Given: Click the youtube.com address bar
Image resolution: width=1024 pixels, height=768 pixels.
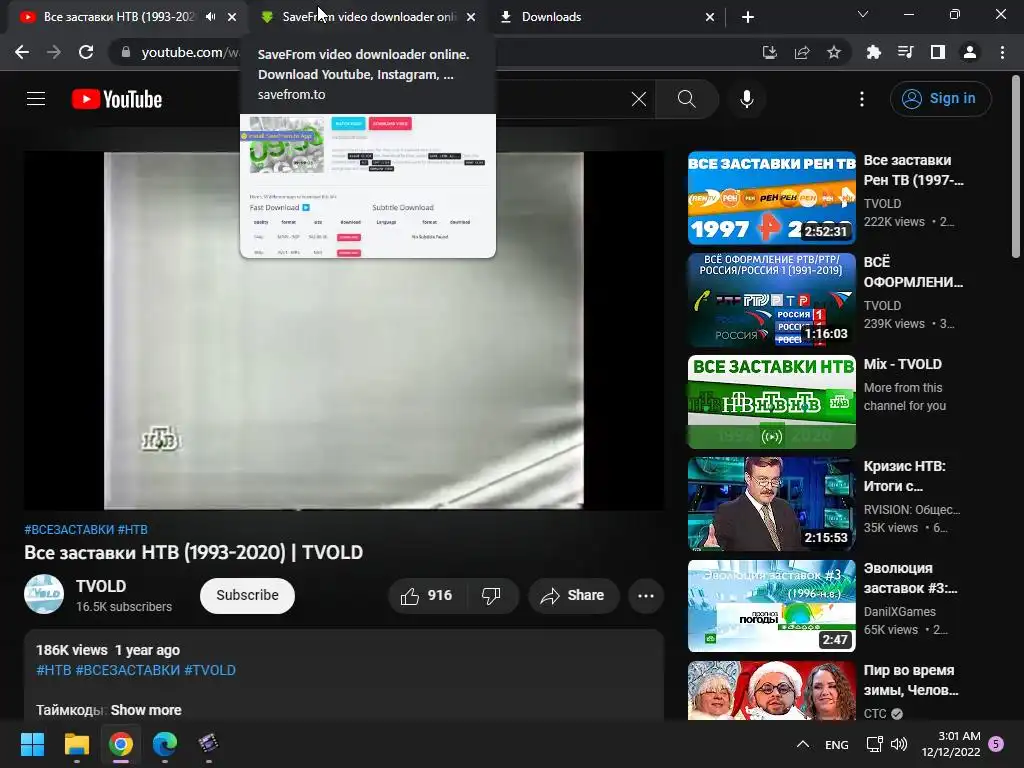Looking at the screenshot, I should [x=189, y=52].
